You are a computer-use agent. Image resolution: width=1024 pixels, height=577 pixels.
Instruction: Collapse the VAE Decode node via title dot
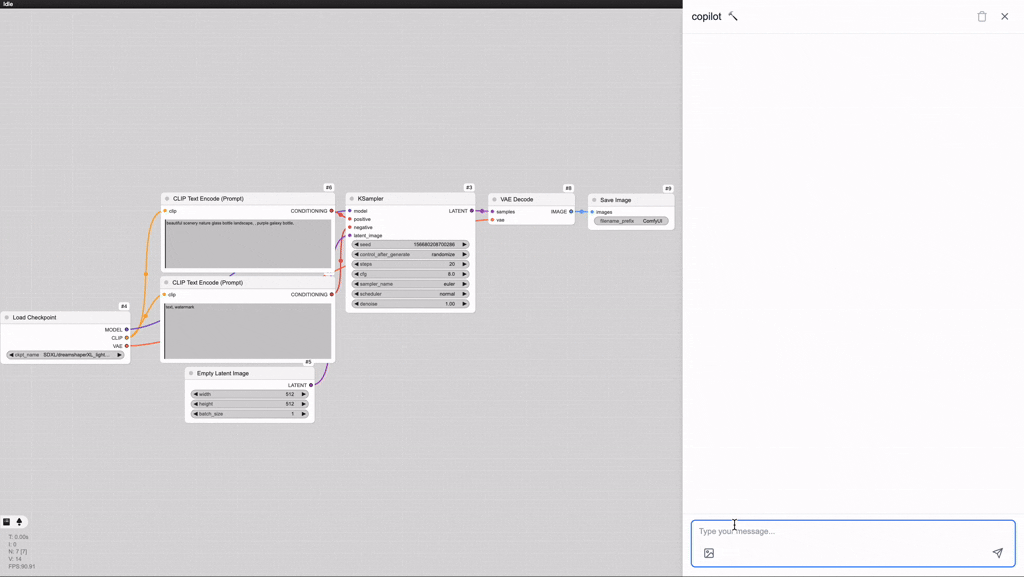pyautogui.click(x=494, y=200)
